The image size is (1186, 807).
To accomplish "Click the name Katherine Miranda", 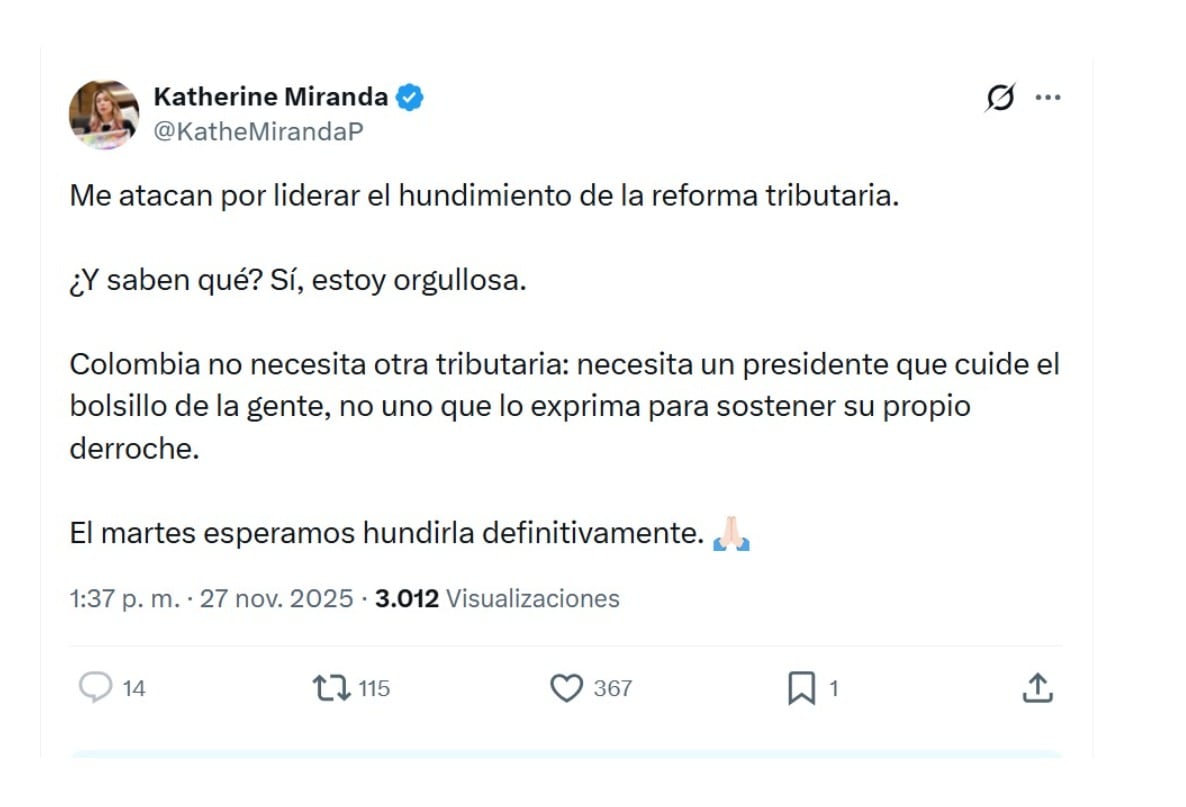I will (x=272, y=96).
